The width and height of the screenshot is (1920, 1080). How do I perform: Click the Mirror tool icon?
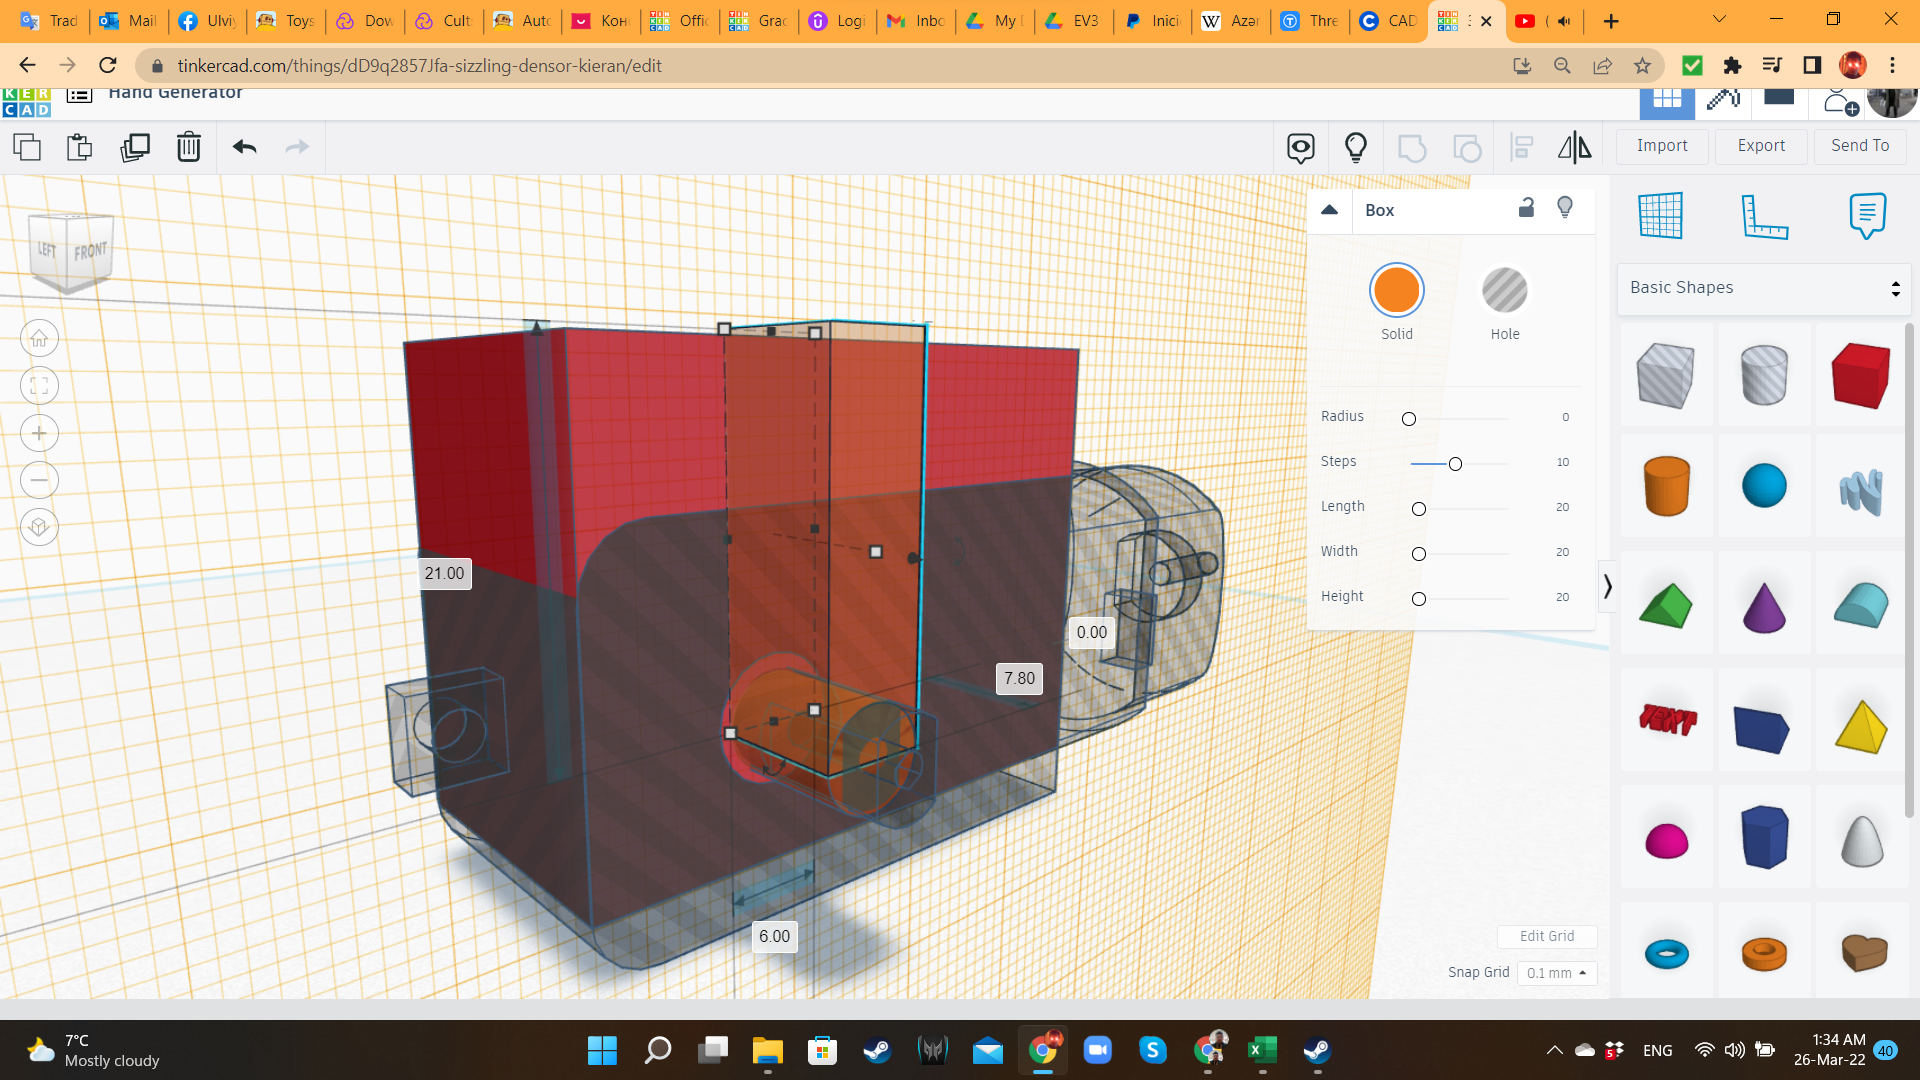[1574, 148]
